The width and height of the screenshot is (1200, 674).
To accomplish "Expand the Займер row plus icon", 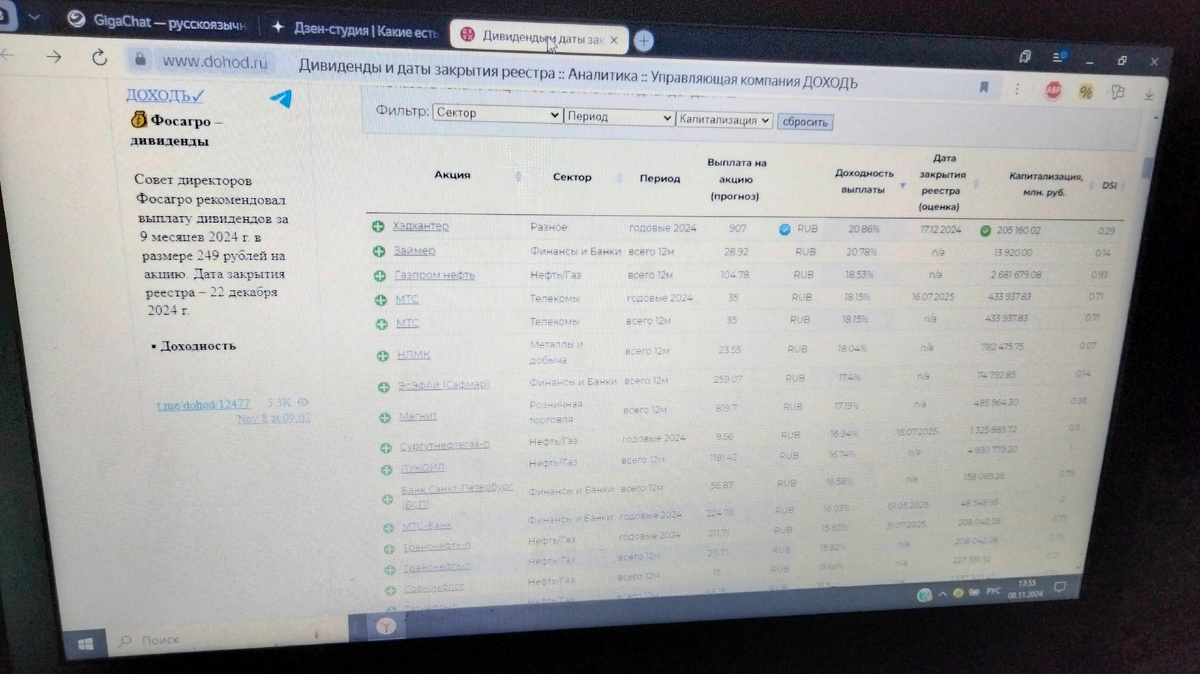I will click(378, 251).
